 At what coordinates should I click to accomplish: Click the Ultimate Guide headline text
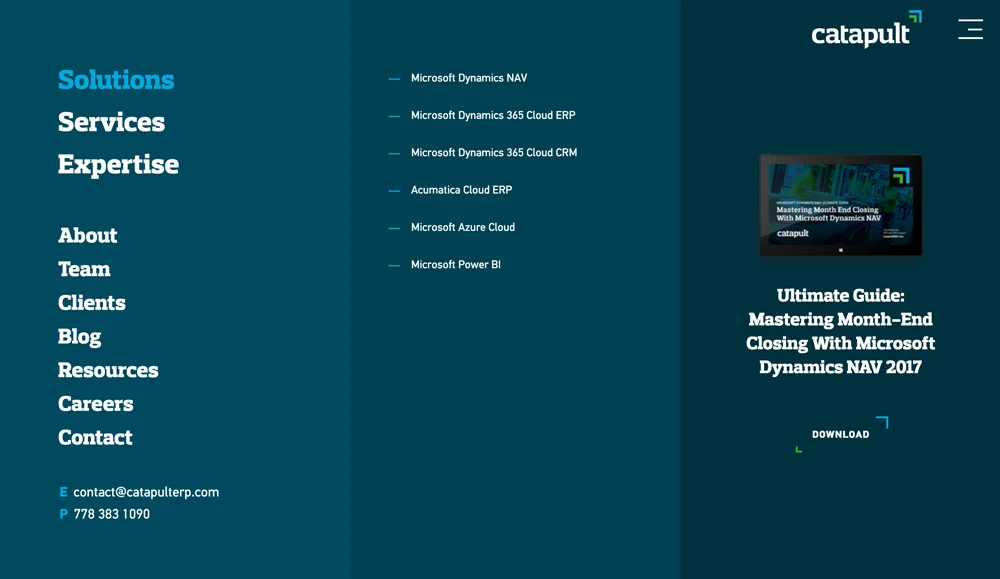(841, 331)
